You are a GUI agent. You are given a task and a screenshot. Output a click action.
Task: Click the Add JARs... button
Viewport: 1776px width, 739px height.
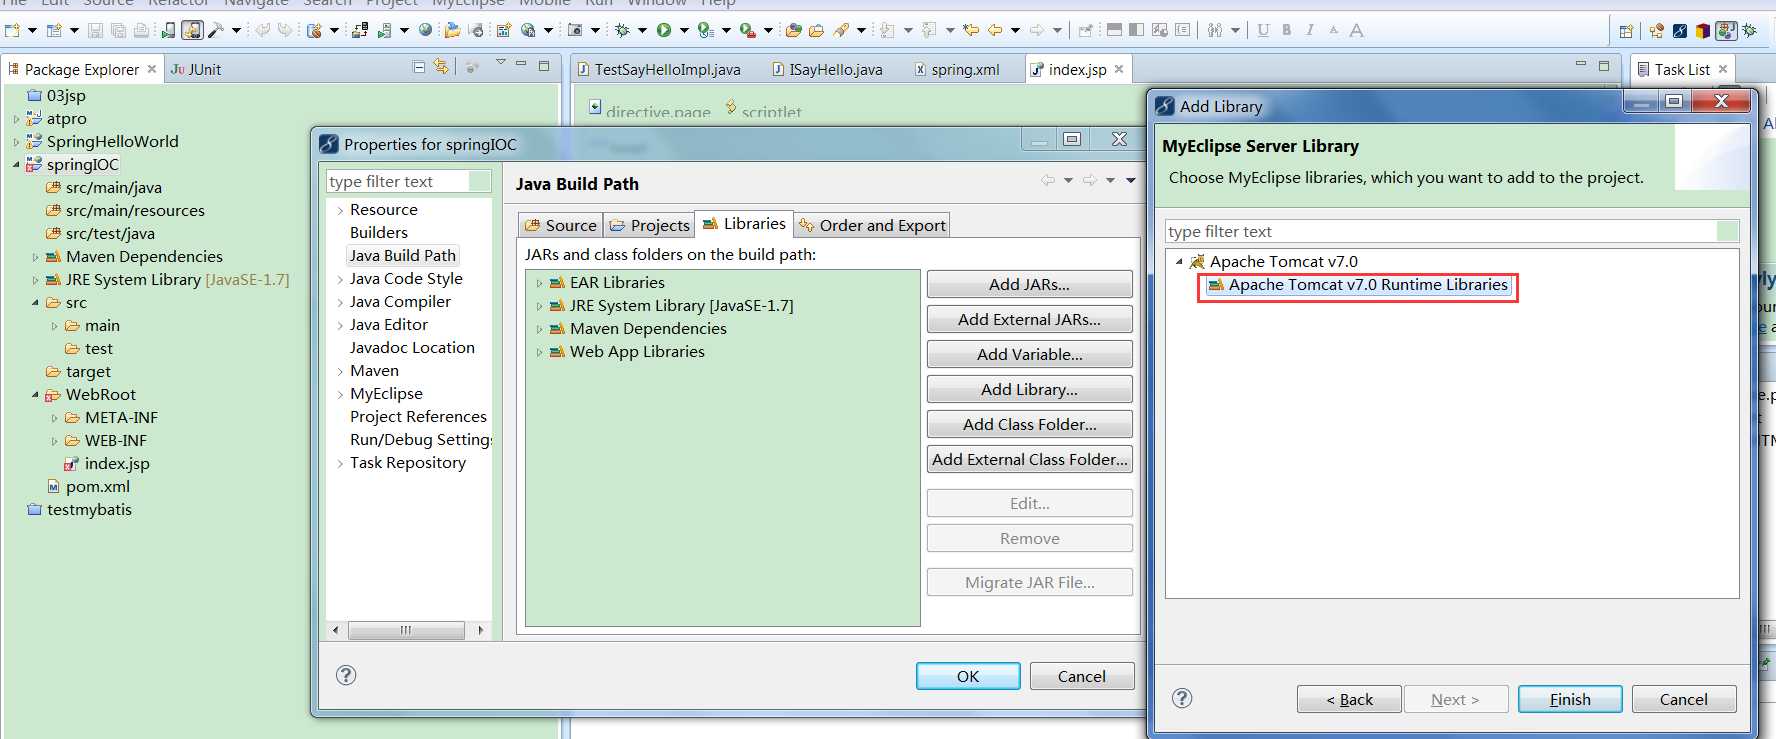tap(1029, 284)
